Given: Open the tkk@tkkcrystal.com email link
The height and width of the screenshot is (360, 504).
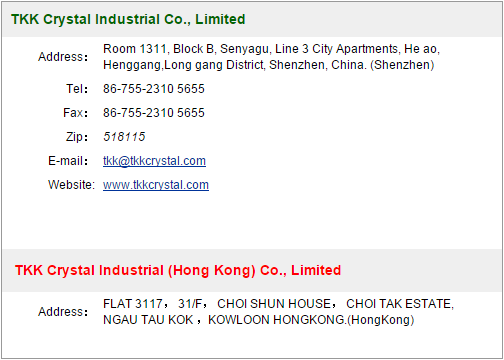Looking at the screenshot, I should pyautogui.click(x=154, y=161).
